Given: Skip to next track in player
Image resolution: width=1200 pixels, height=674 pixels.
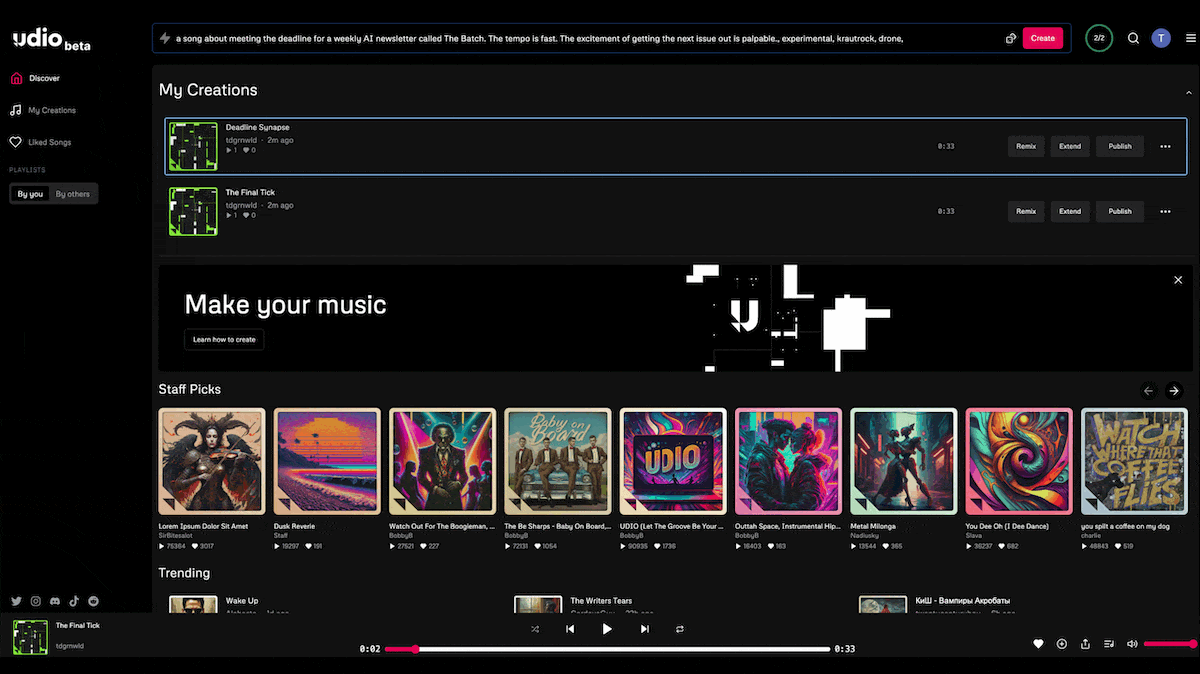Looking at the screenshot, I should click(x=644, y=629).
